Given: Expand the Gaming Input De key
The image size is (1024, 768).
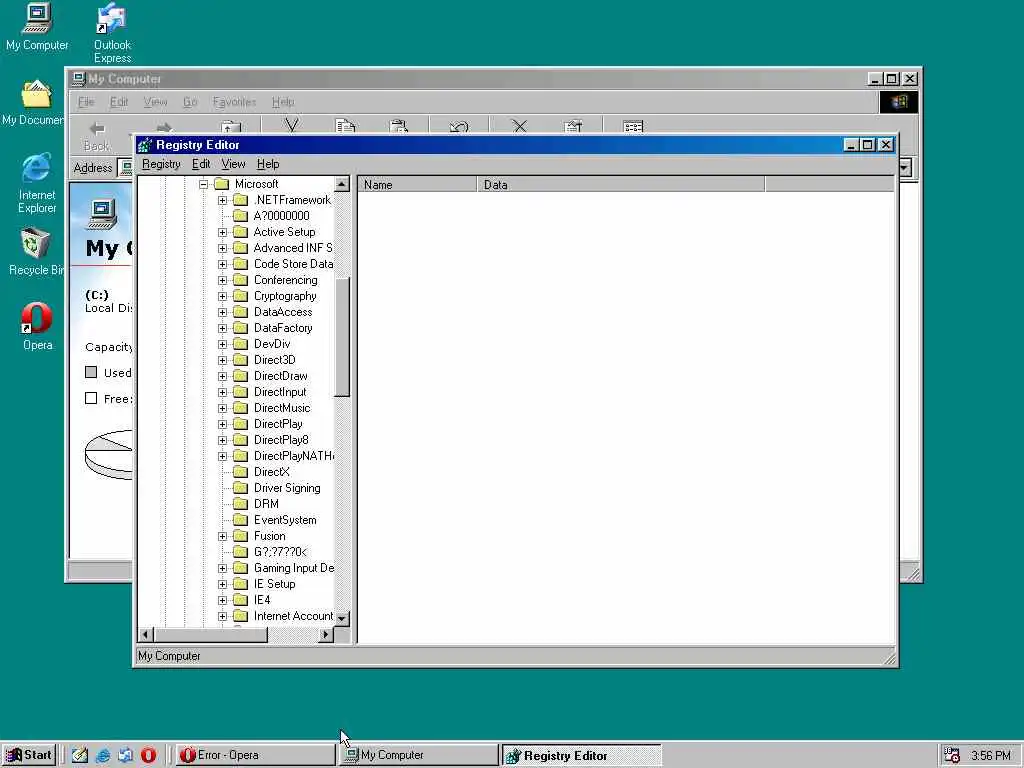Looking at the screenshot, I should (x=223, y=568).
